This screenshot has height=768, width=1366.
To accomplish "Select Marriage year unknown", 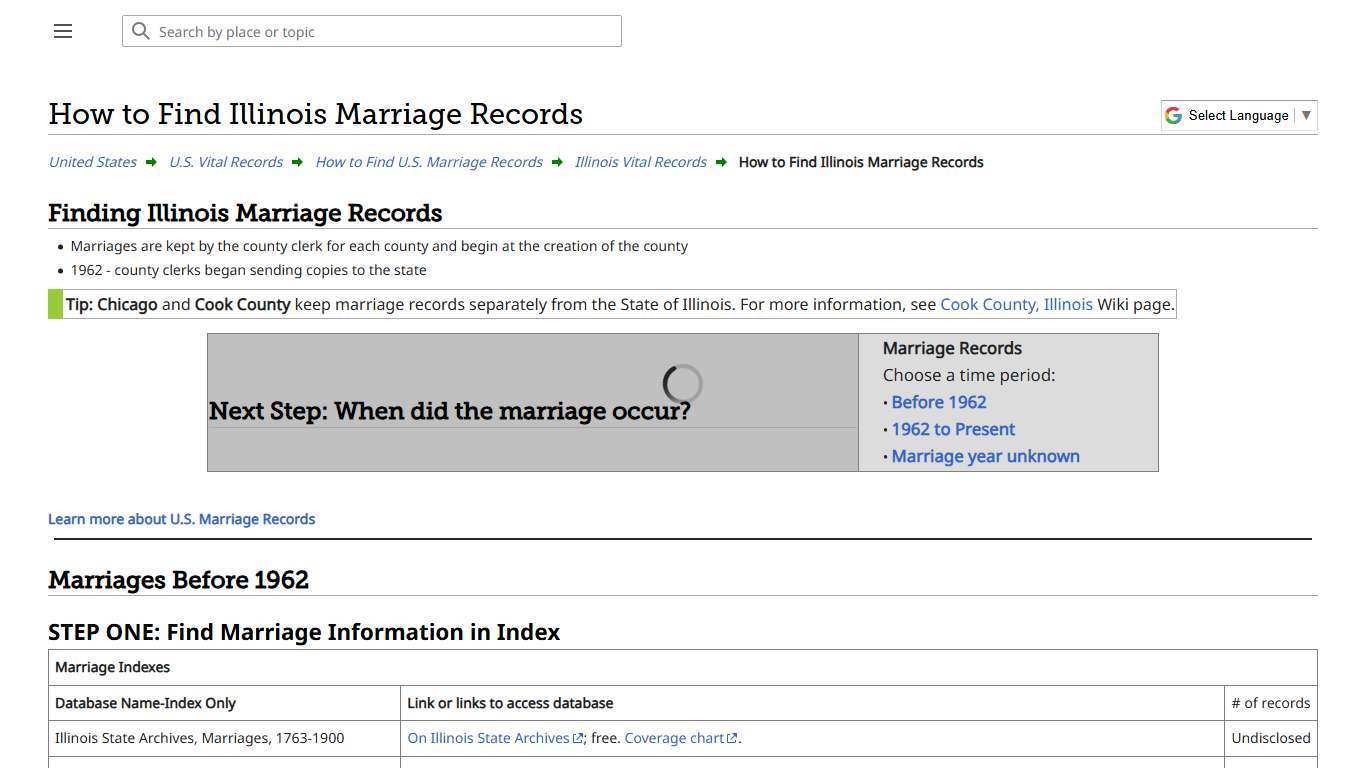I will click(x=985, y=456).
